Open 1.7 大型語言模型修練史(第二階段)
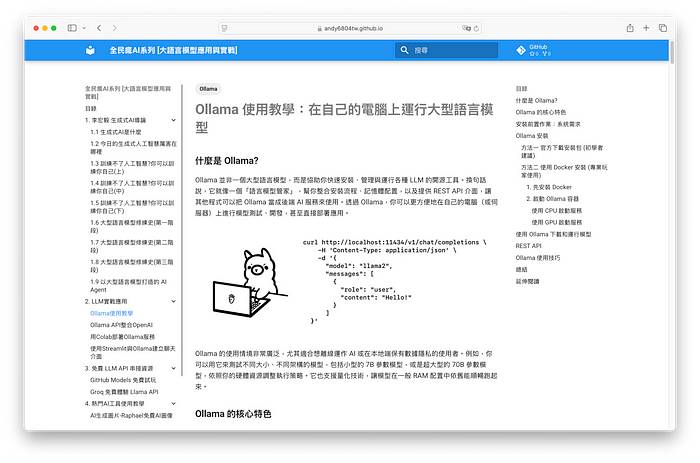The height and width of the screenshot is (463, 700). (x=132, y=246)
